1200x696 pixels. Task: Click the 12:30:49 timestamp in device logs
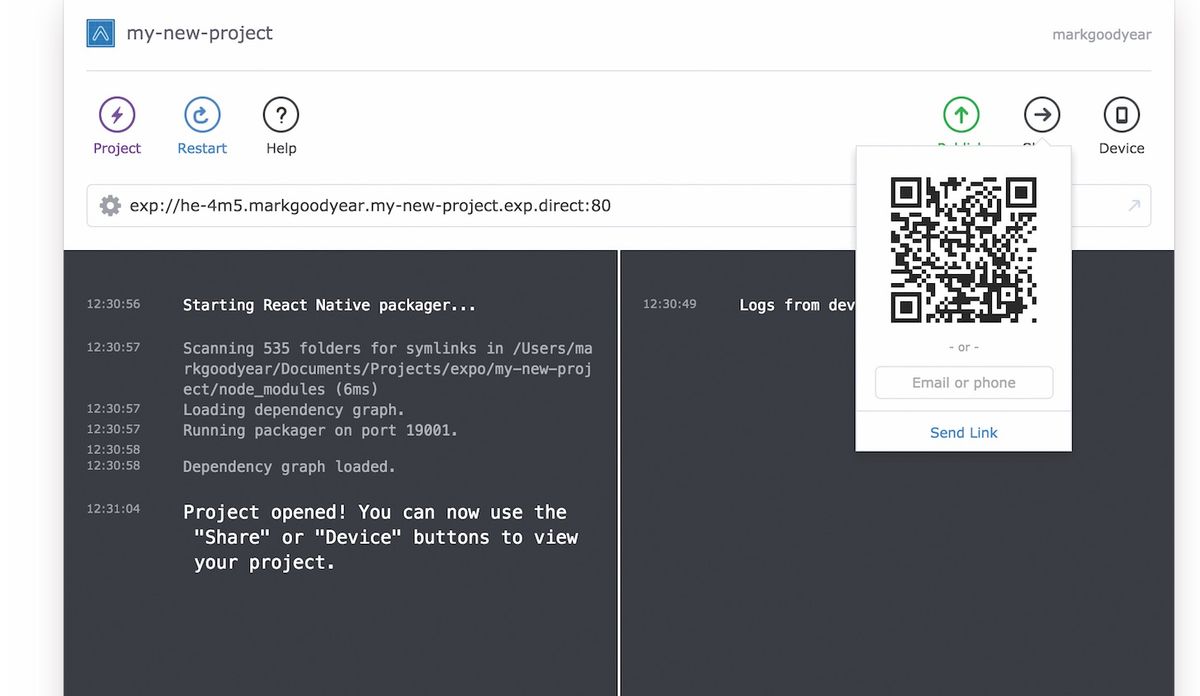[x=668, y=304]
